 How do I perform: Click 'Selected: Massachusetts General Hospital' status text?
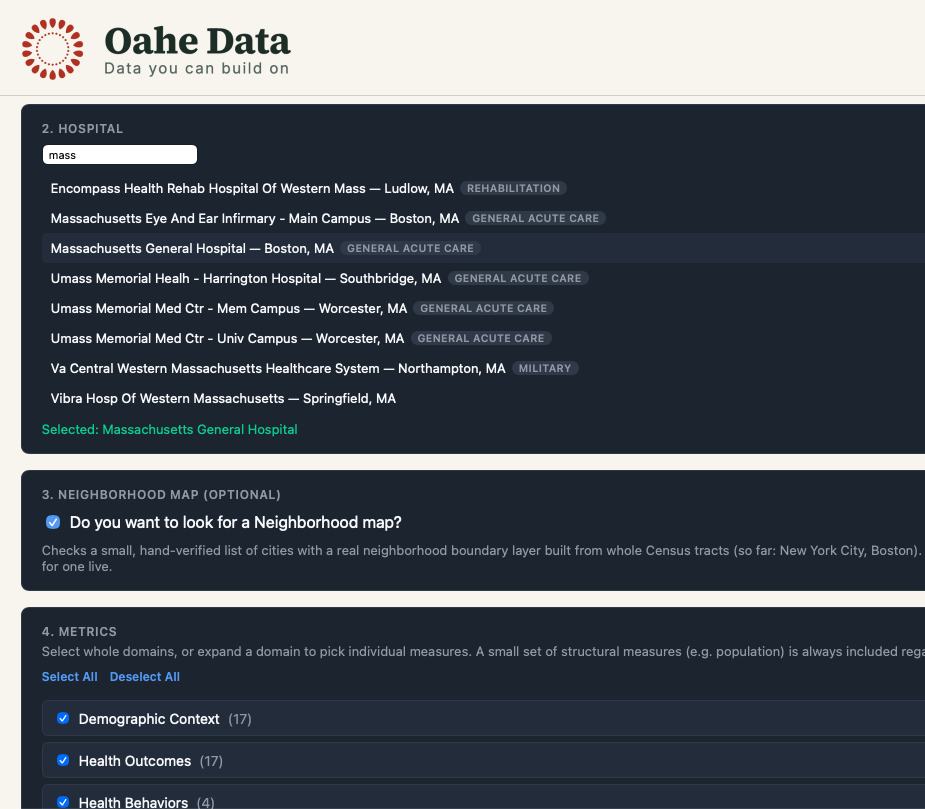(x=169, y=430)
